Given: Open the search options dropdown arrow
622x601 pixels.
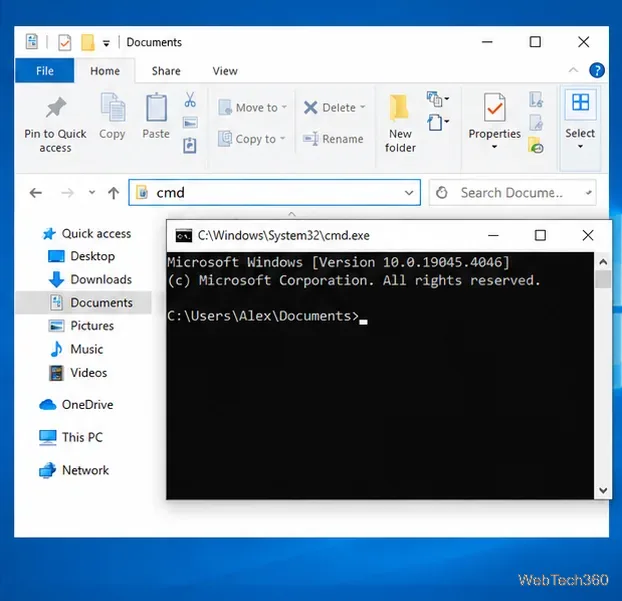Looking at the screenshot, I should tap(589, 193).
